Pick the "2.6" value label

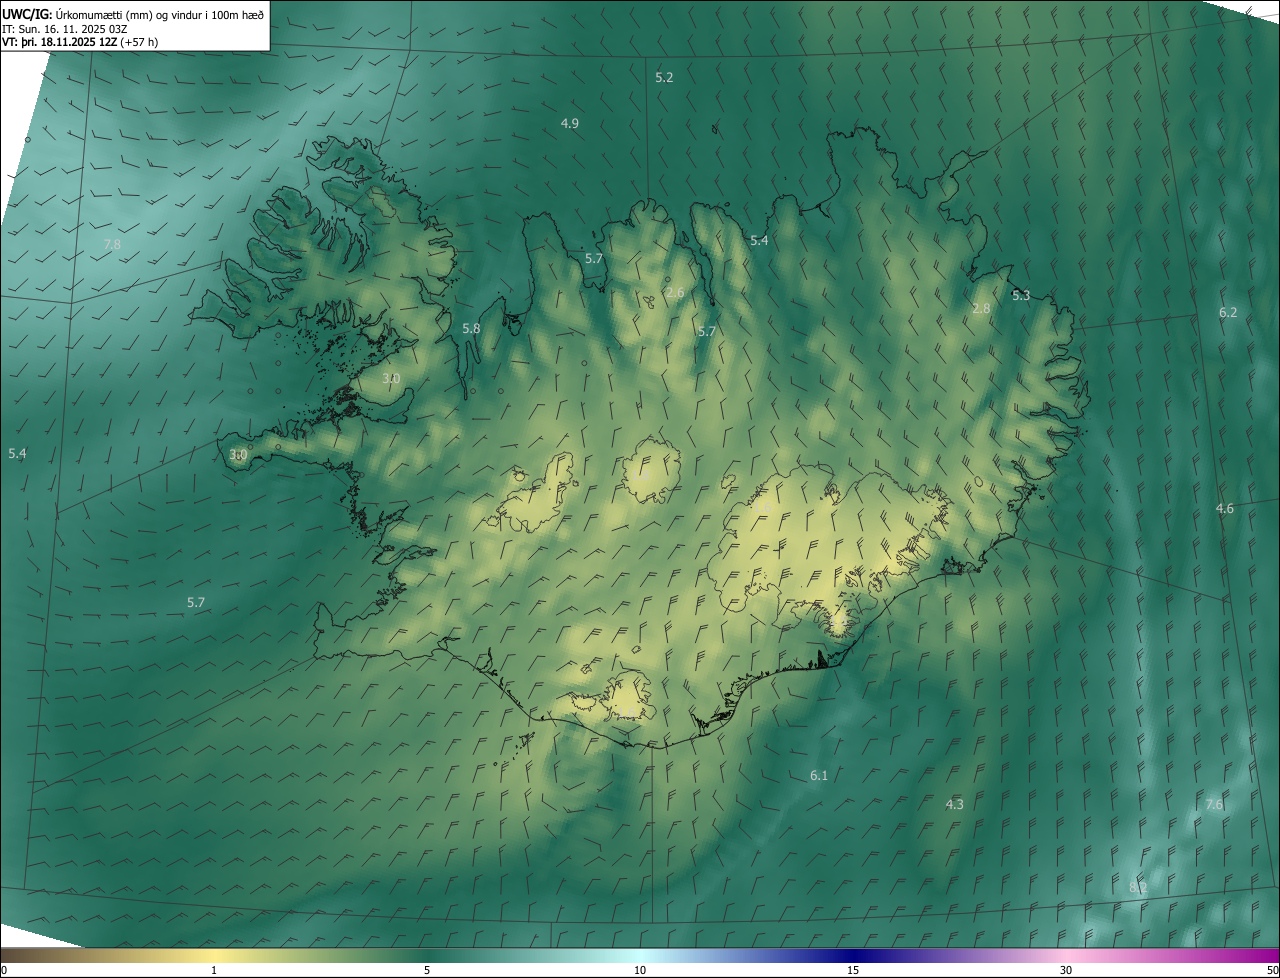(675, 293)
